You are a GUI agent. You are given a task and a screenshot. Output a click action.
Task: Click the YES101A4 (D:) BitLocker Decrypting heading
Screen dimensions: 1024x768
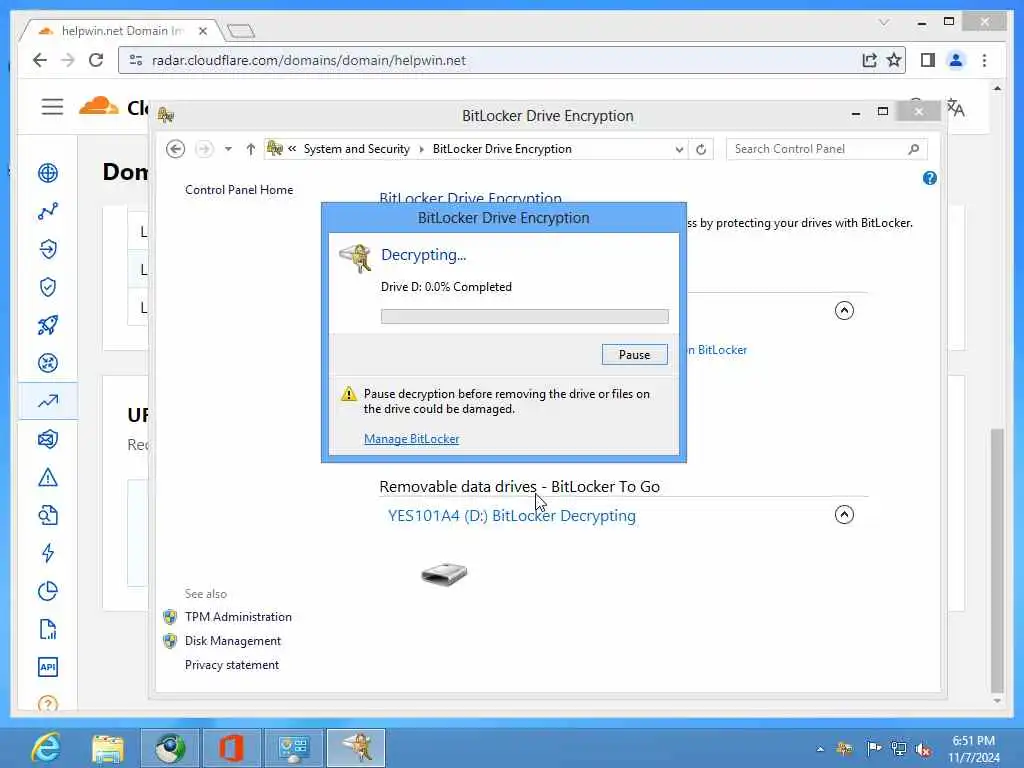[511, 516]
